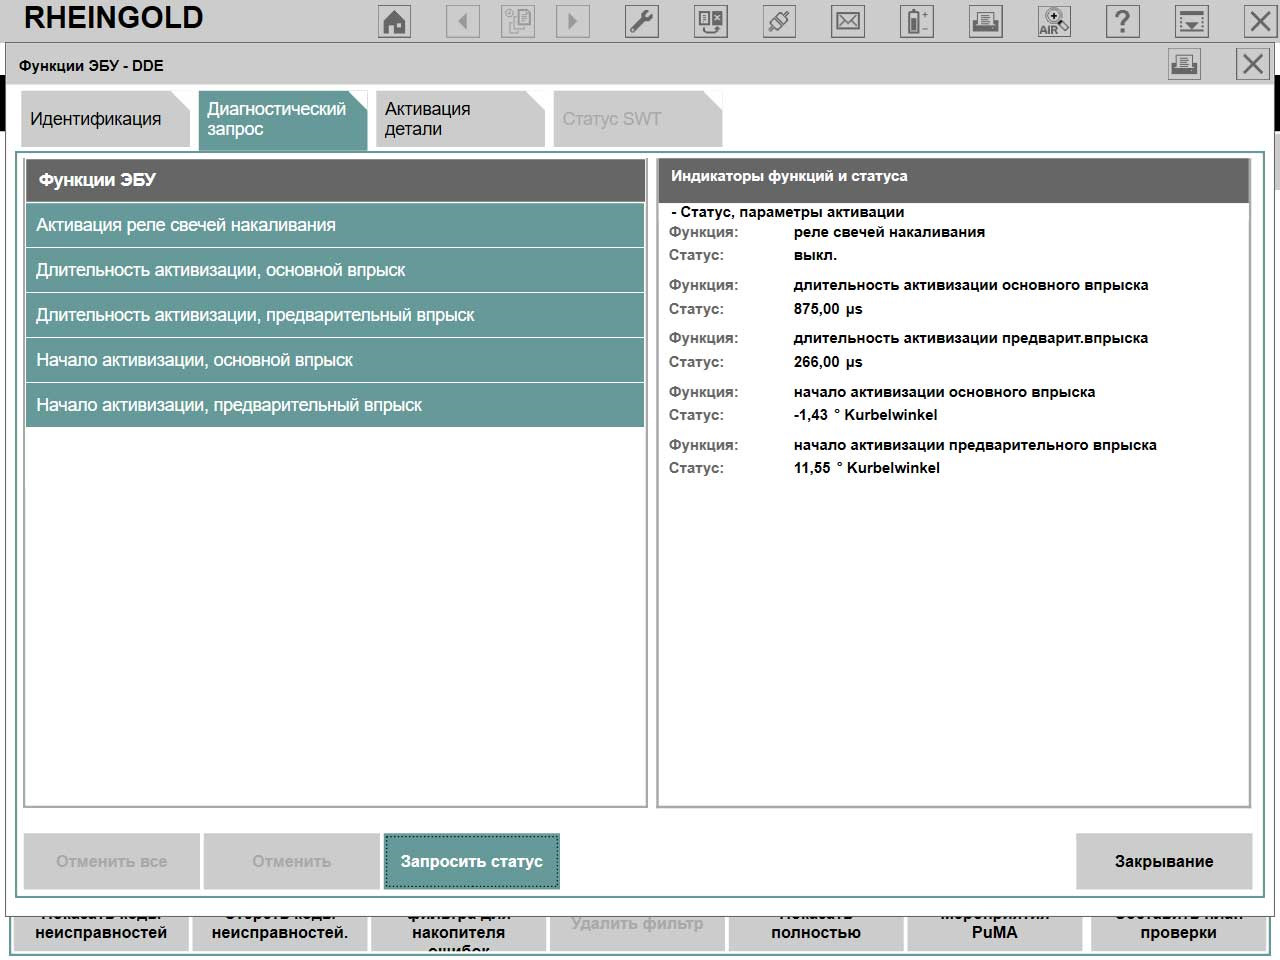The image size is (1280, 960).
Task: Select Длительность активизации, предварительный впрыск row
Action: pyautogui.click(x=335, y=315)
